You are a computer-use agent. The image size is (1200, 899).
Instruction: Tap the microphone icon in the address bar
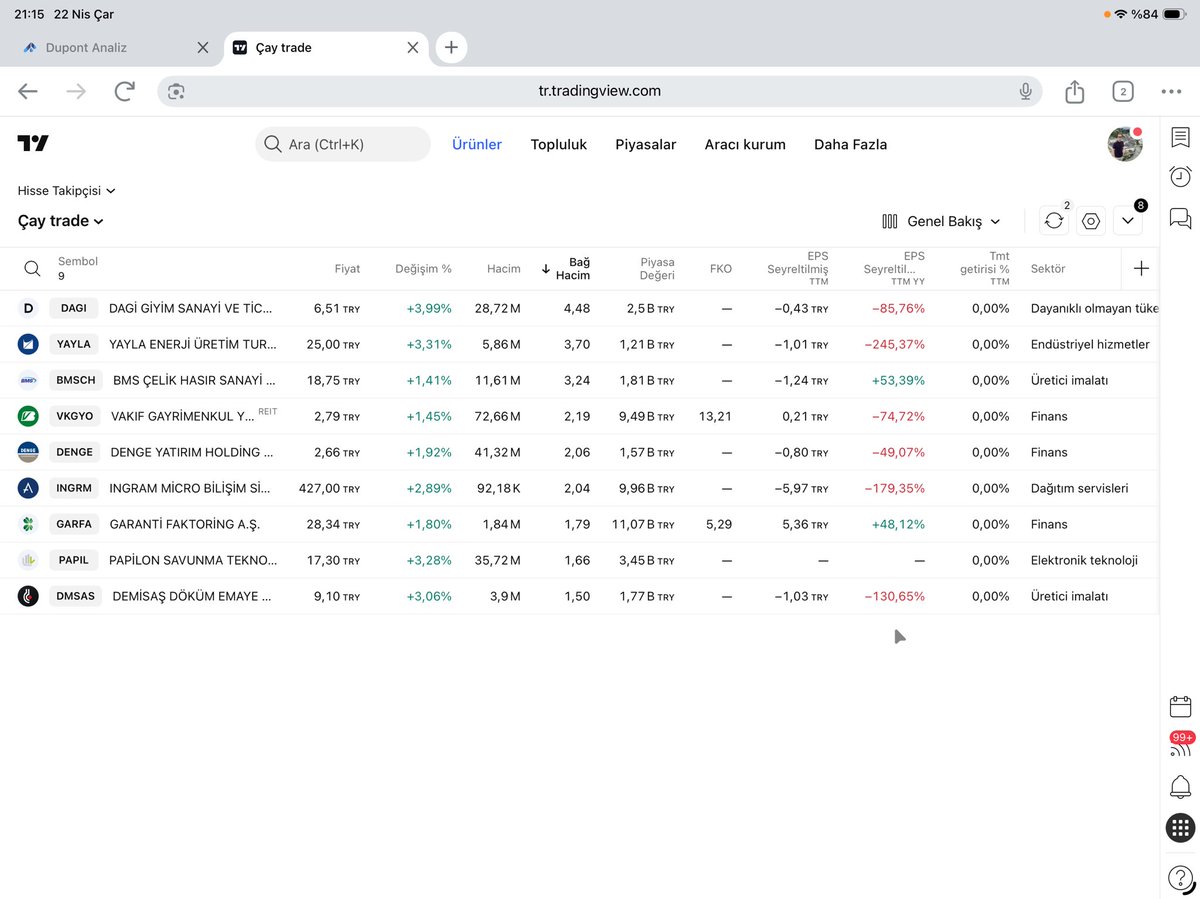point(1025,91)
